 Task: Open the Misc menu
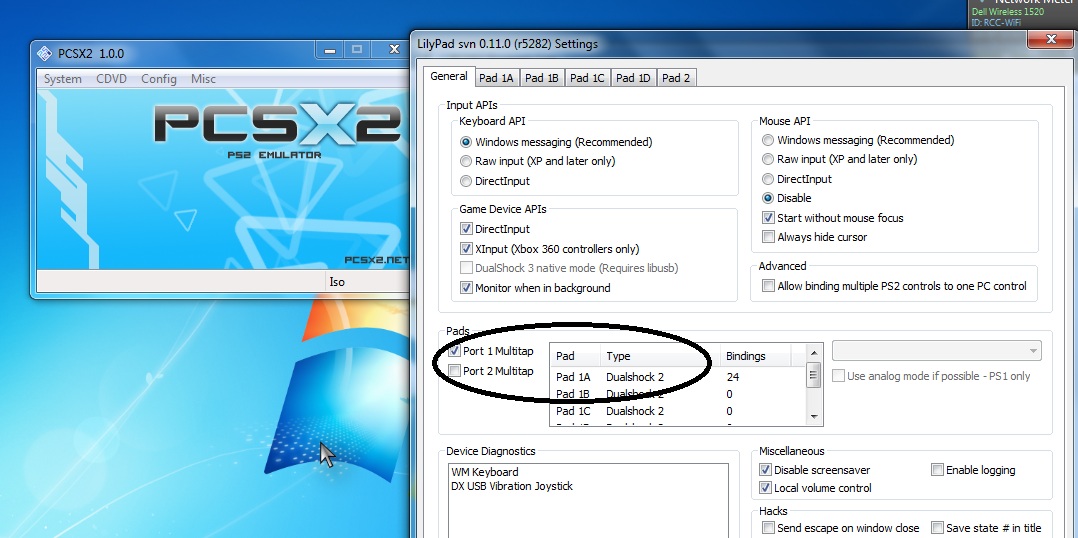point(203,79)
